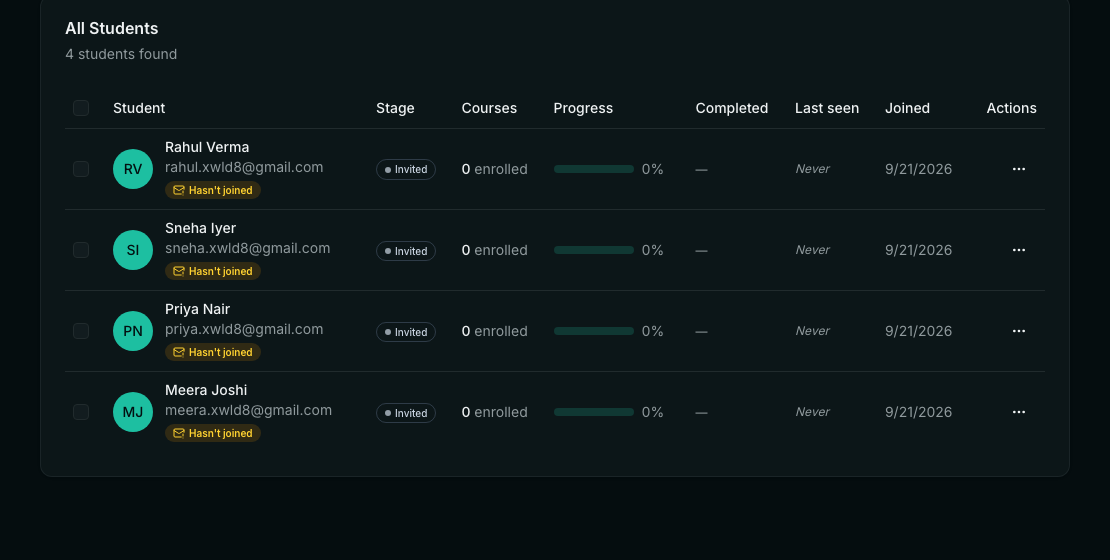
Task: Click email rahul.xwld8@gmail.com
Action: click(x=244, y=168)
